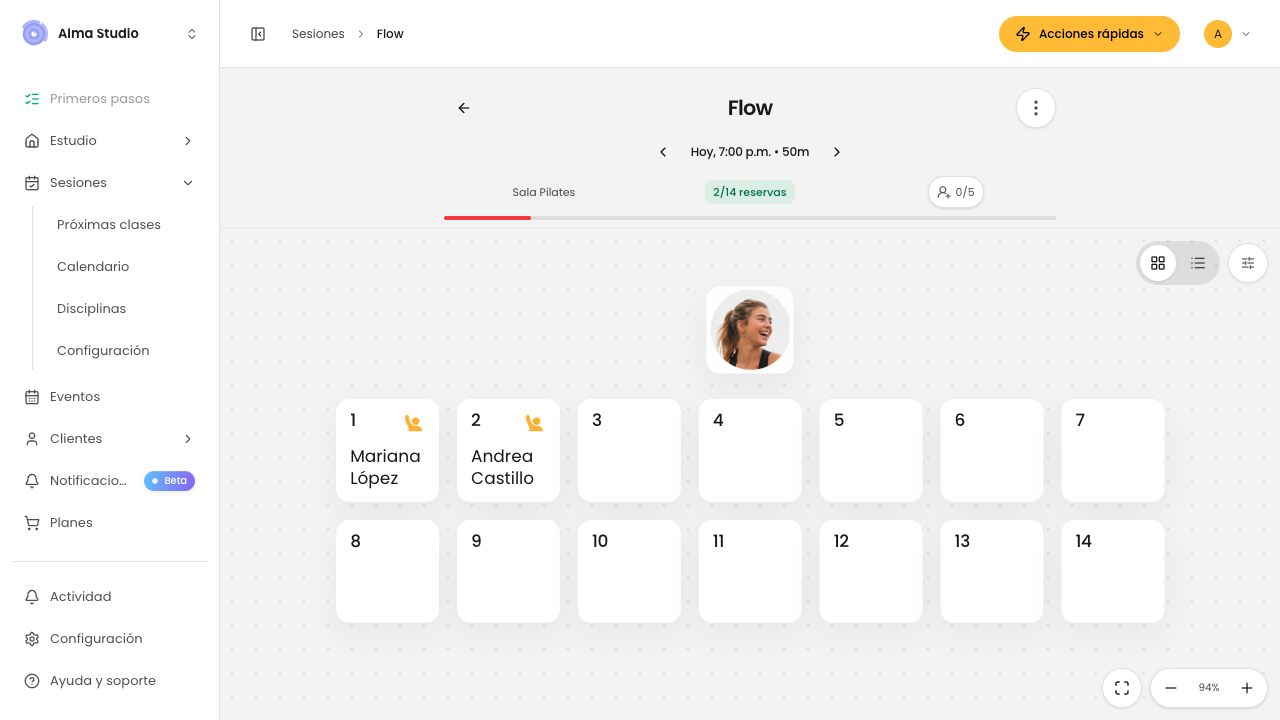Open the three-dot options menu
The height and width of the screenshot is (720, 1280).
pyautogui.click(x=1036, y=108)
